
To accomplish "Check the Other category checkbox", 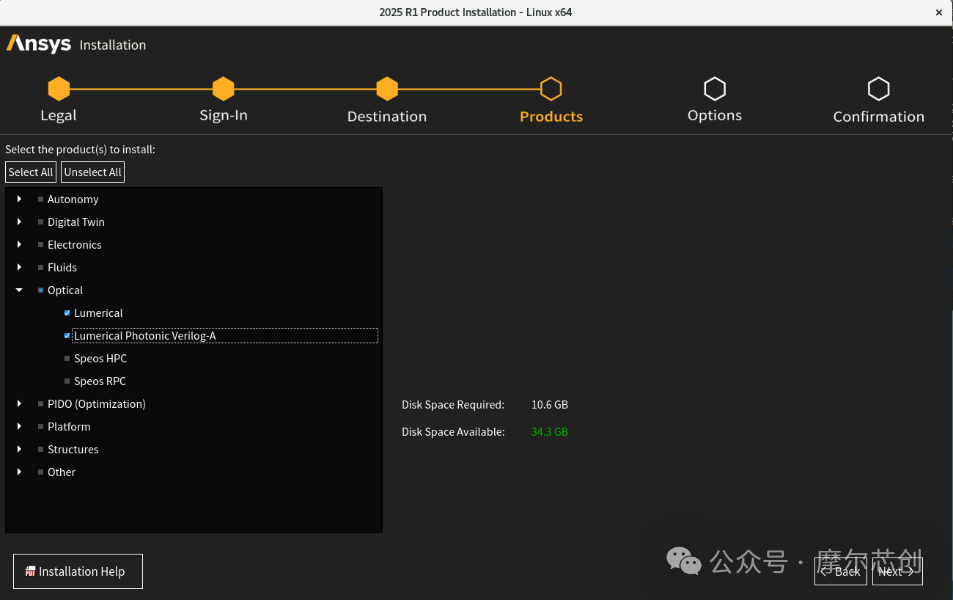I will (41, 472).
